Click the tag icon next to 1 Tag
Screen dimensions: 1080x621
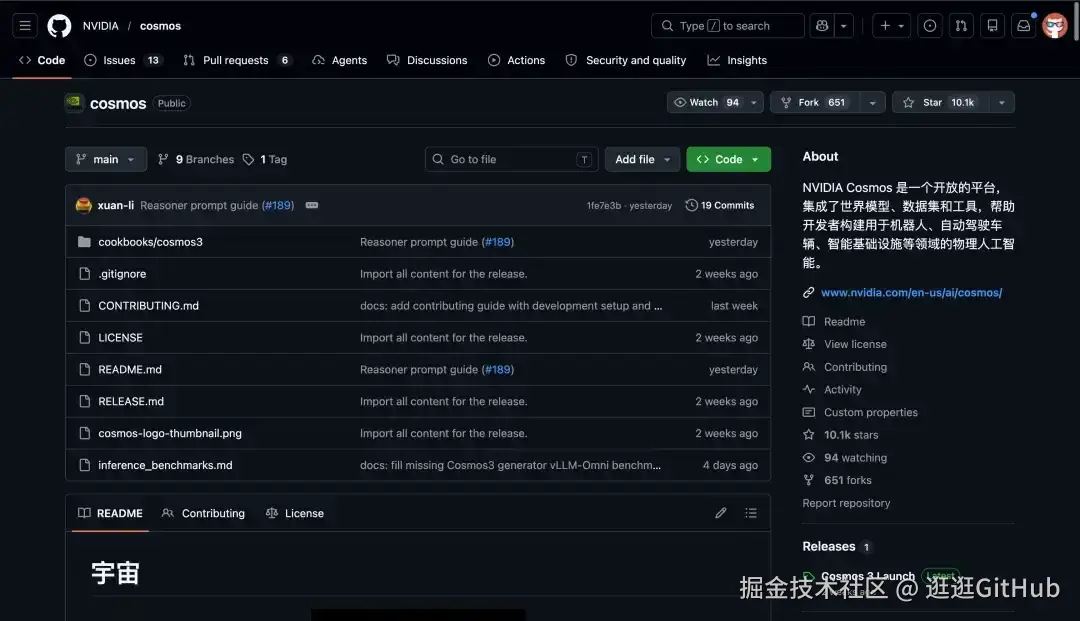[248, 160]
